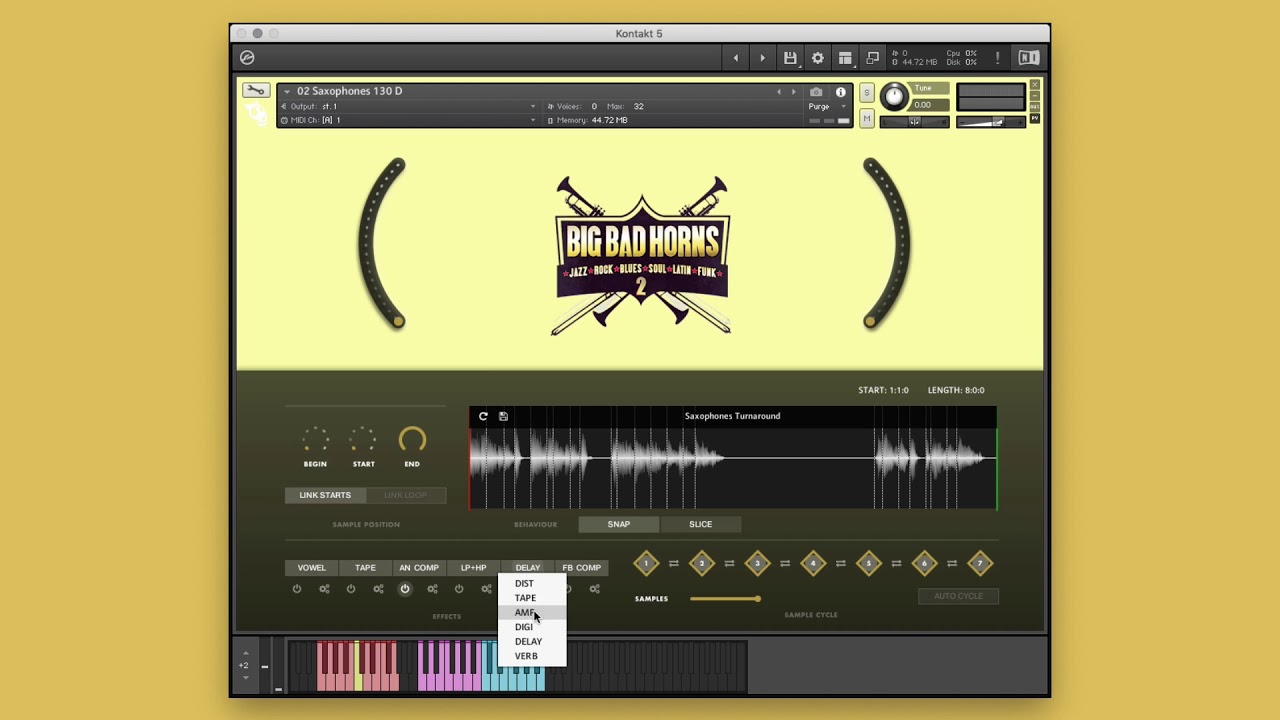Open LP+HP effect type selector
The width and height of the screenshot is (1280, 720).
[x=473, y=568]
